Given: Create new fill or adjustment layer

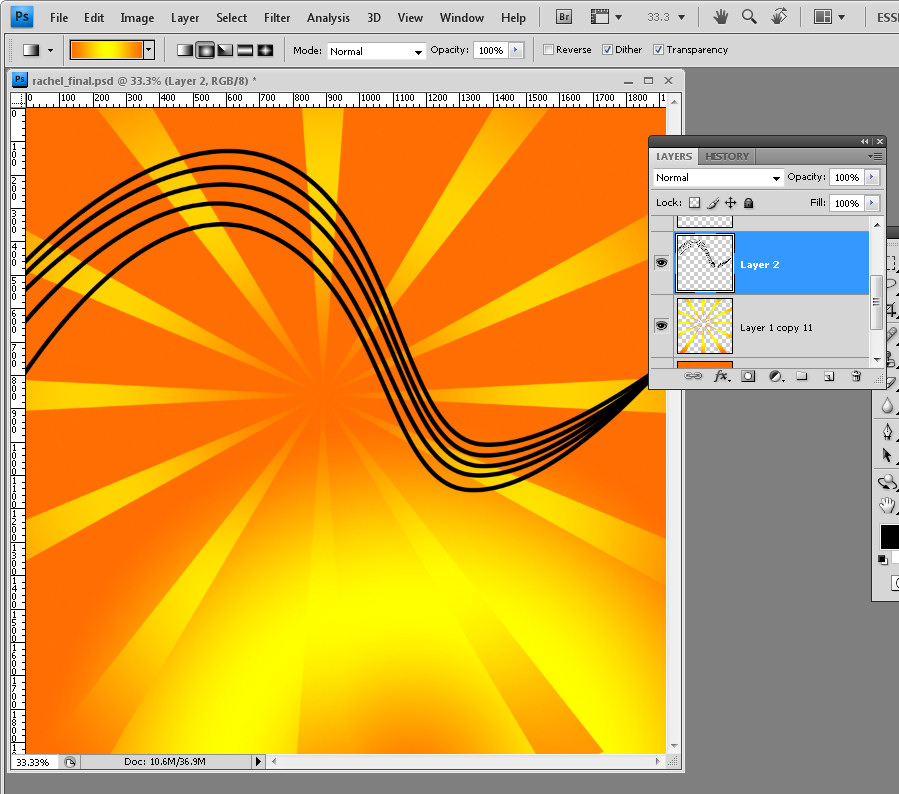Looking at the screenshot, I should pyautogui.click(x=776, y=376).
